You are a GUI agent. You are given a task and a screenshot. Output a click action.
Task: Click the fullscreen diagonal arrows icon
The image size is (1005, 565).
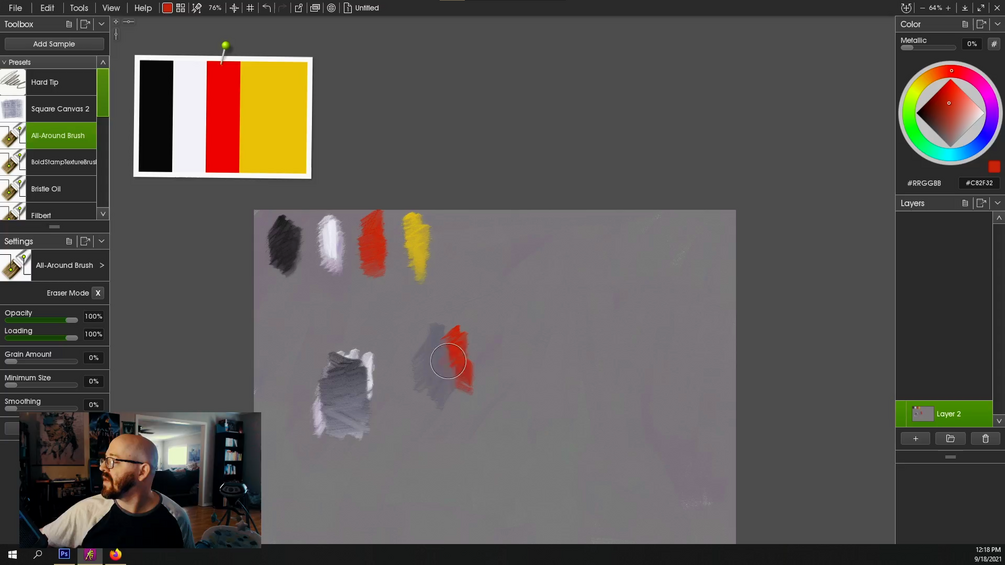pyautogui.click(x=981, y=8)
